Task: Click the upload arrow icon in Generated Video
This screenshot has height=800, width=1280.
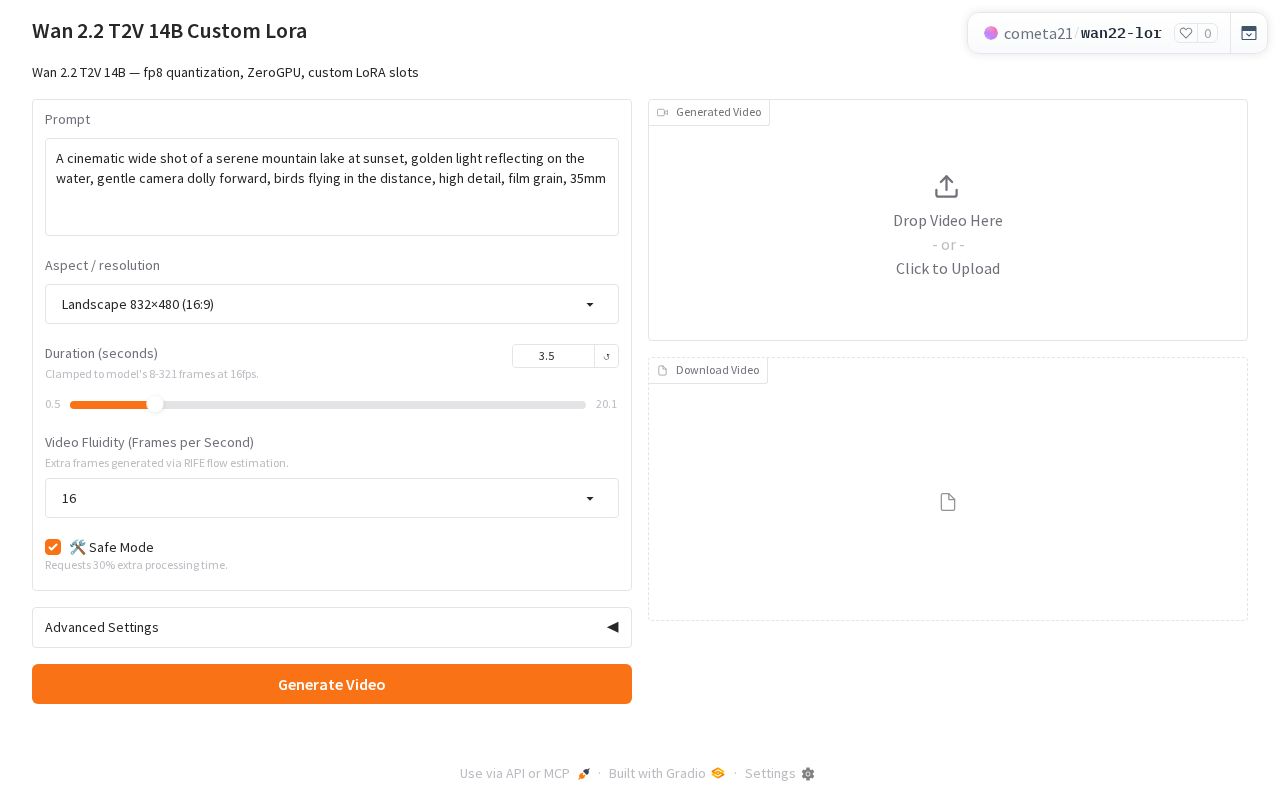Action: [x=946, y=187]
